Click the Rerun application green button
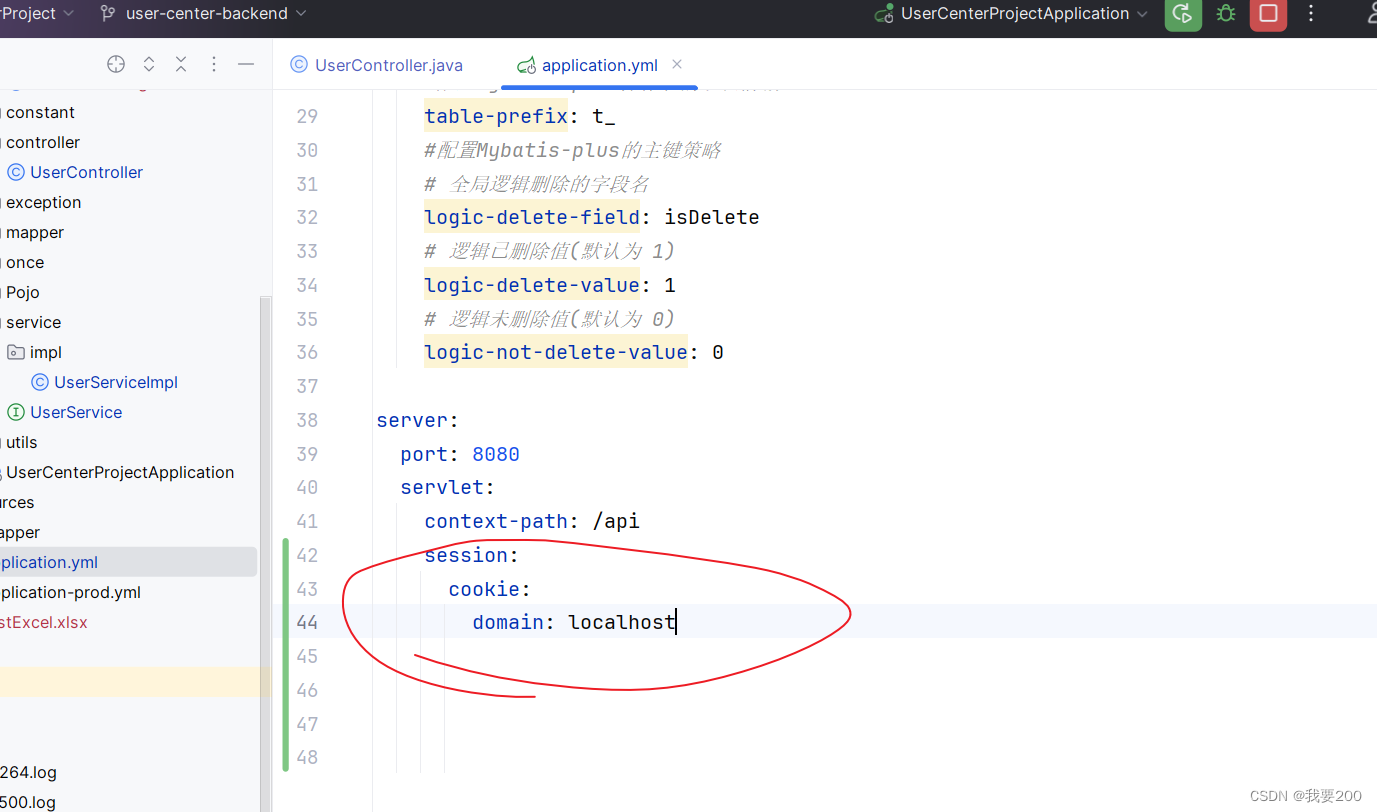Image resolution: width=1377 pixels, height=812 pixels. [1183, 14]
